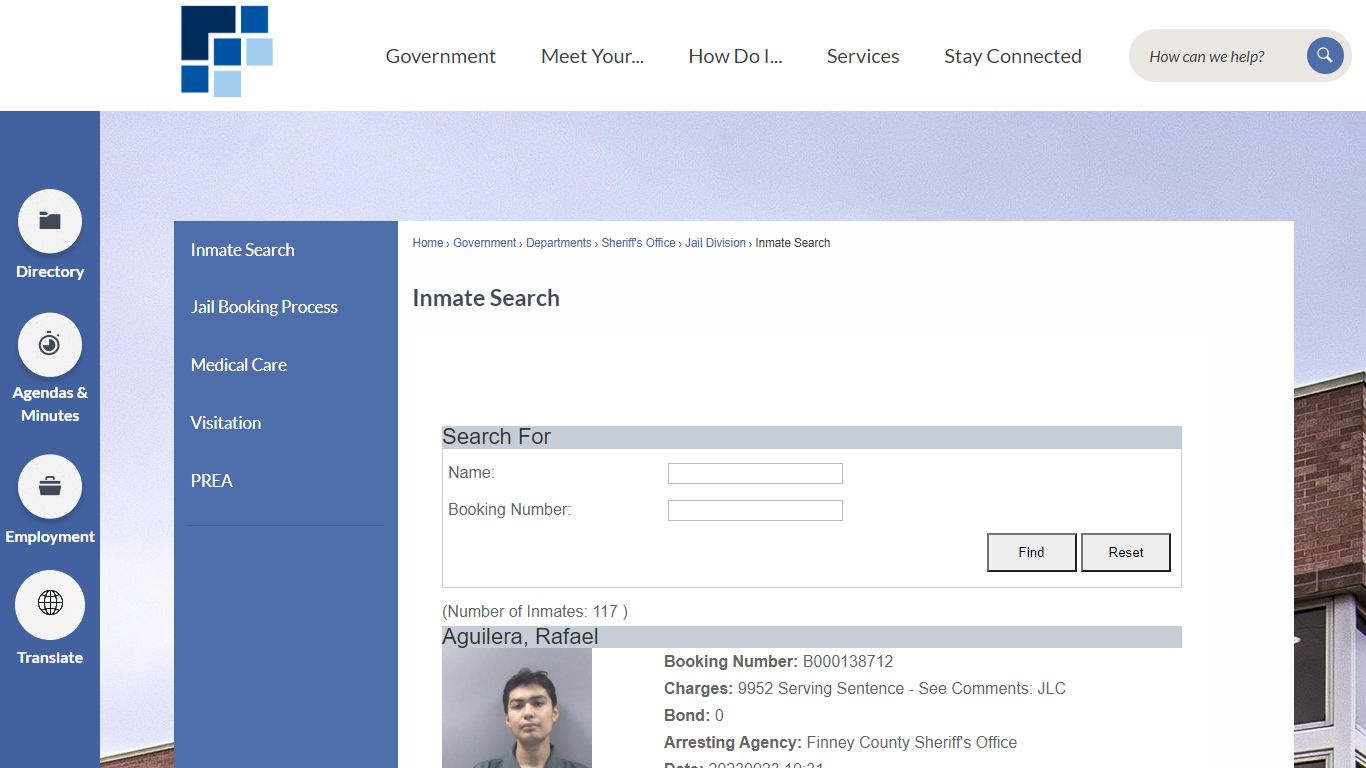Open the Employment briefcase icon
The image size is (1366, 768).
pyautogui.click(x=50, y=487)
